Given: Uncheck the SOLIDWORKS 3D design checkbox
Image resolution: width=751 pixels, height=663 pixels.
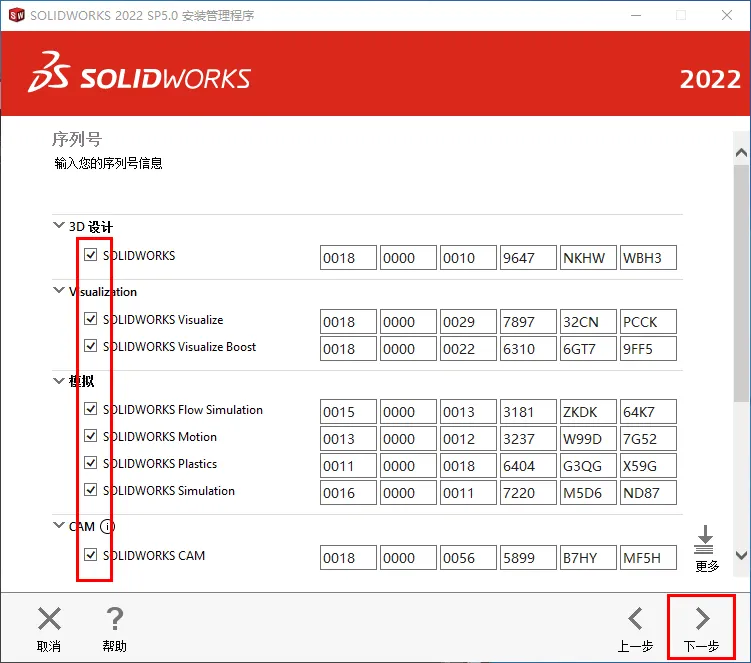Looking at the screenshot, I should pyautogui.click(x=91, y=254).
